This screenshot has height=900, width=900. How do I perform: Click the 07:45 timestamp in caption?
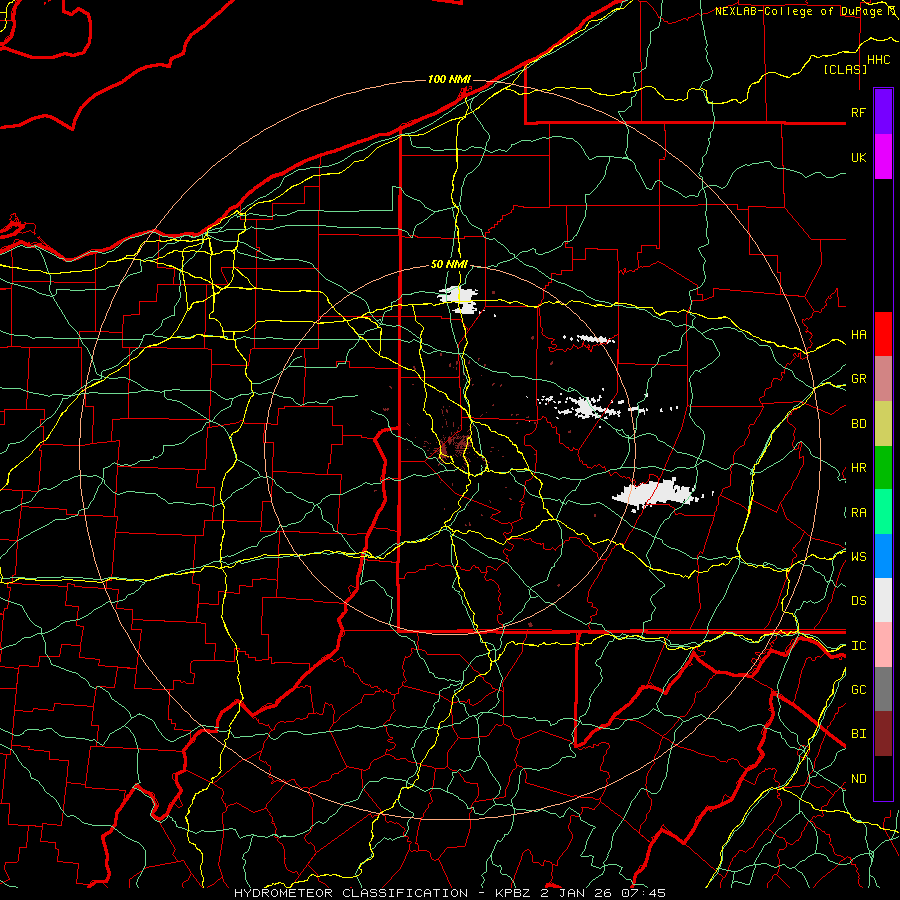[643, 893]
